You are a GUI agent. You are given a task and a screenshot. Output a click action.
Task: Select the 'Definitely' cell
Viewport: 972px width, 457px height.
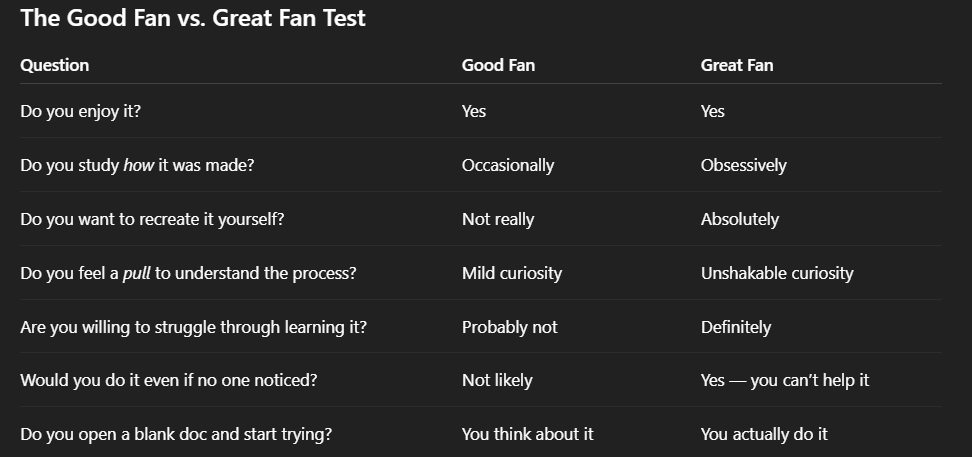(736, 327)
